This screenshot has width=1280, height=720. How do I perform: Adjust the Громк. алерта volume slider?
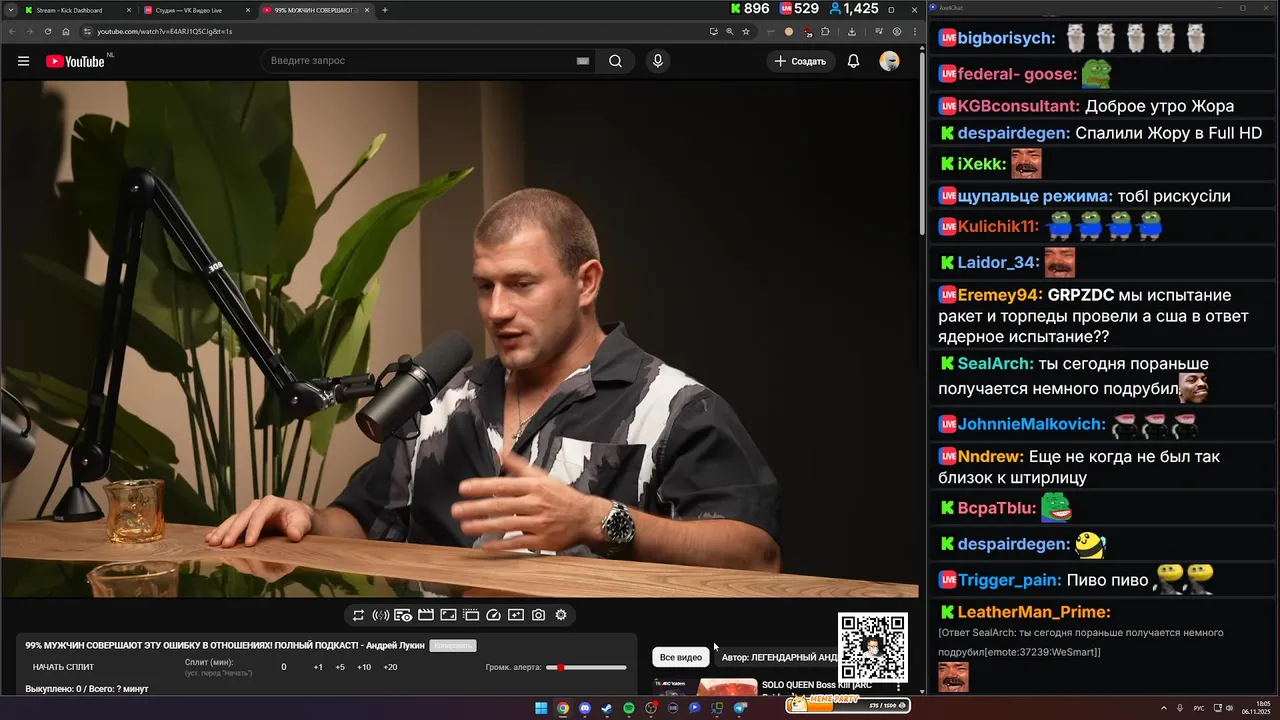coord(586,667)
